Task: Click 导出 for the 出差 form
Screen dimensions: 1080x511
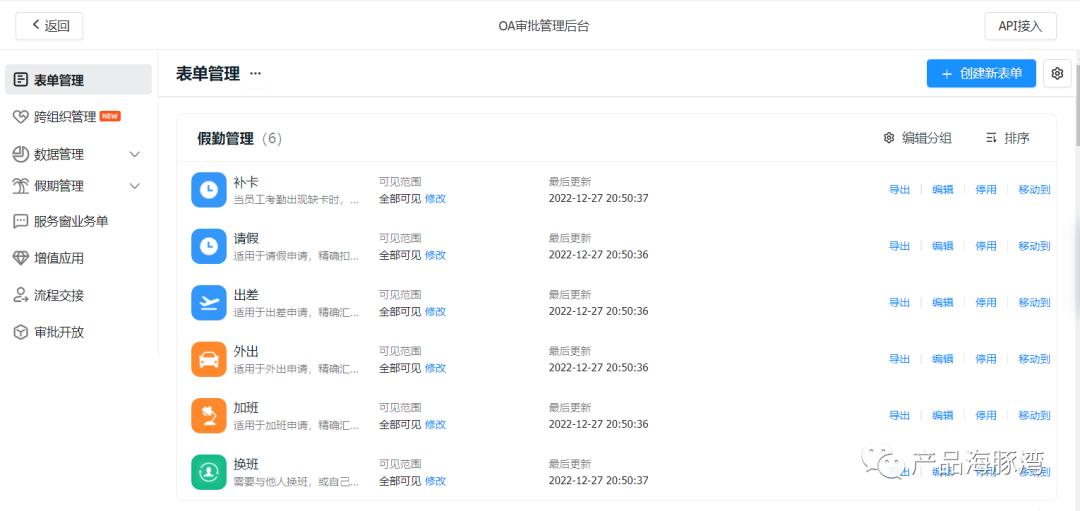Action: 900,302
